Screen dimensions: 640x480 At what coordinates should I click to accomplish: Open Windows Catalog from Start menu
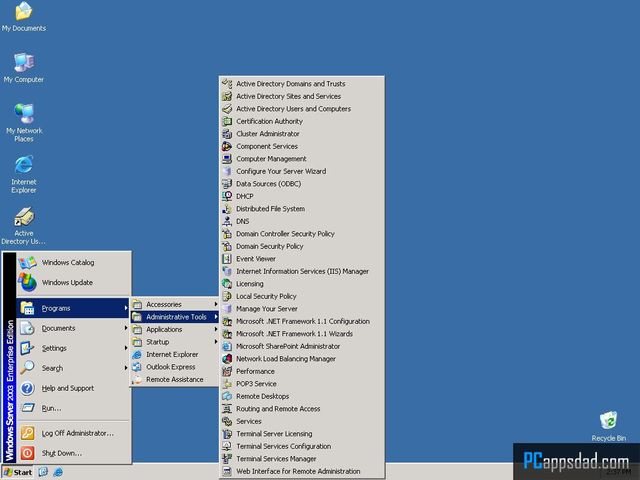73,262
